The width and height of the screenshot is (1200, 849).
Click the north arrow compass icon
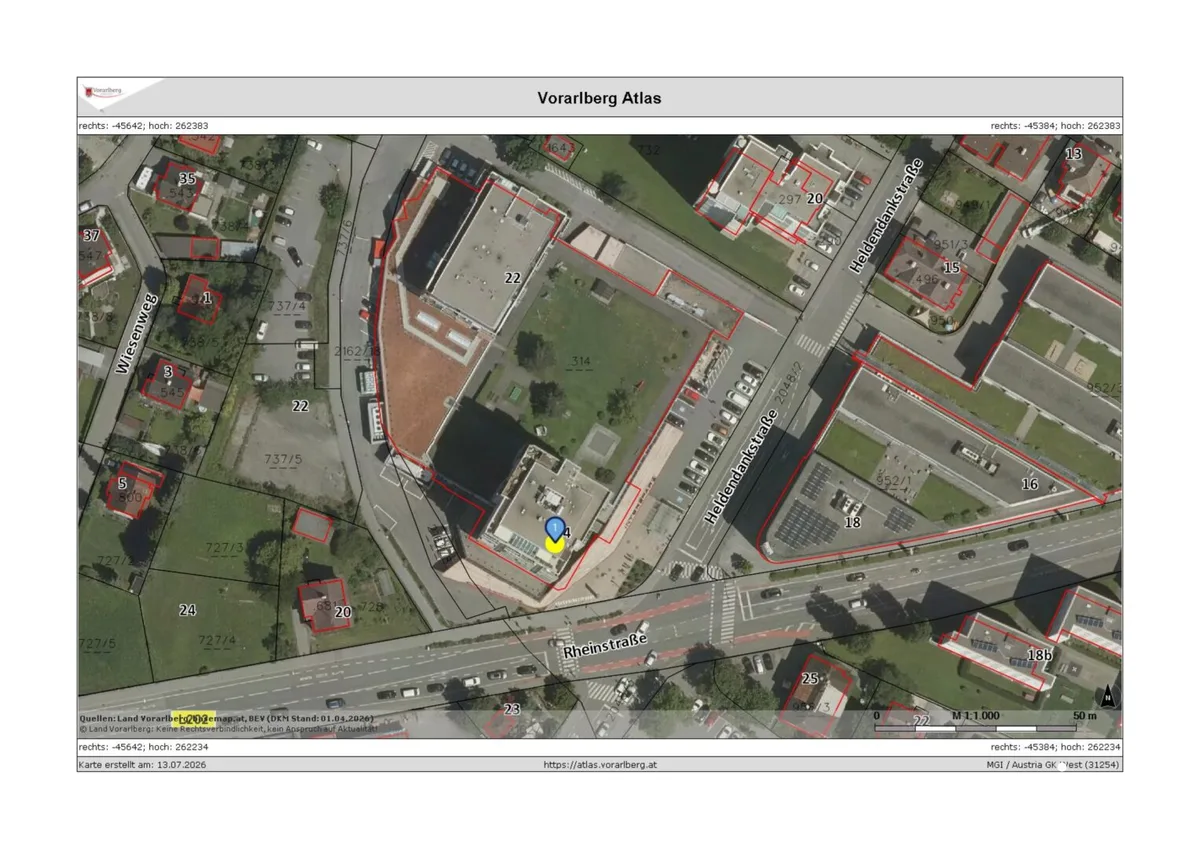(1109, 697)
